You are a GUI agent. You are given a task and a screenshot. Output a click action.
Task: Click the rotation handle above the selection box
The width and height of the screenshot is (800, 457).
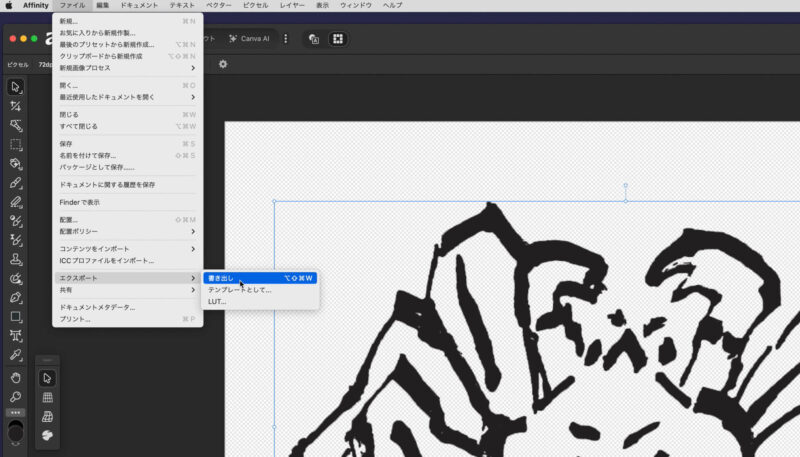click(626, 186)
